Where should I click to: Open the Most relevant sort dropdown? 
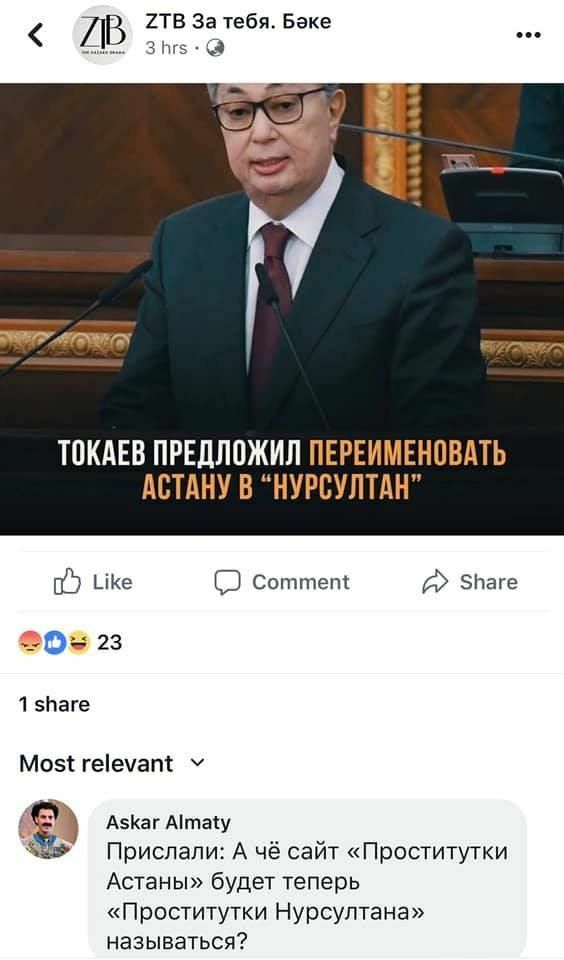pos(112,763)
